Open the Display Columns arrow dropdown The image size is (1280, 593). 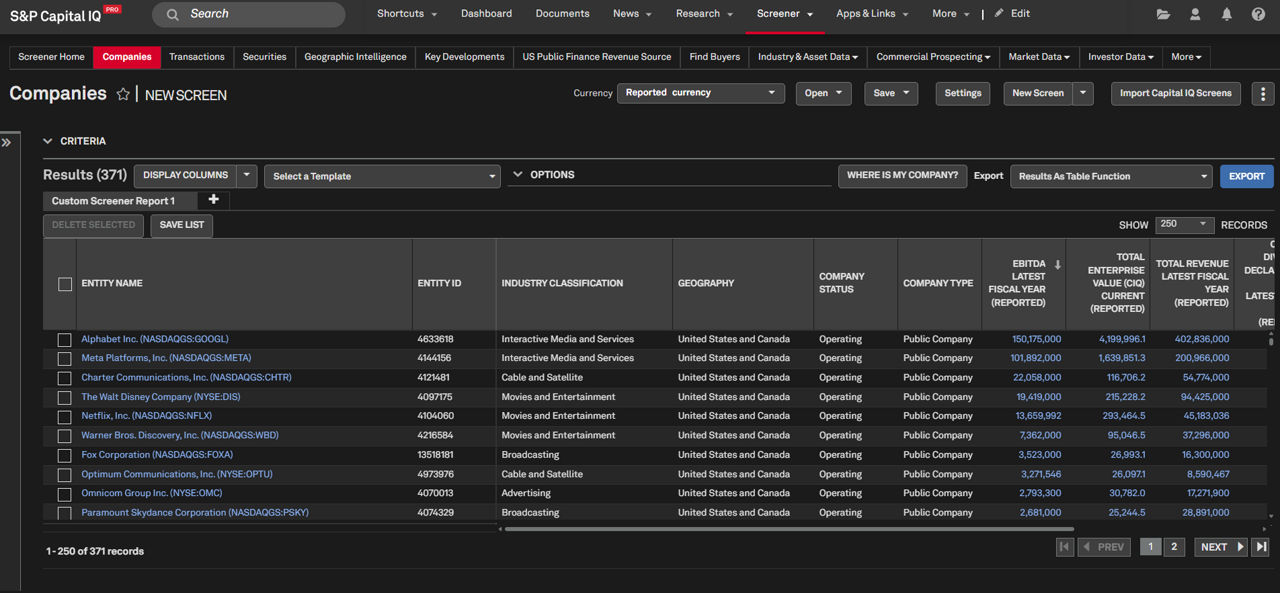(x=247, y=175)
